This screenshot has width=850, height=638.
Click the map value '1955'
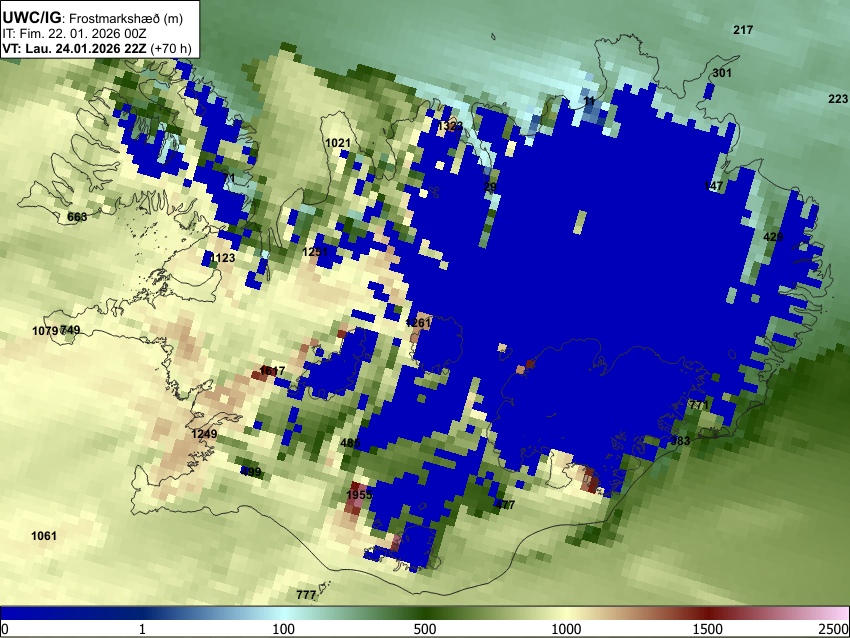pos(359,494)
